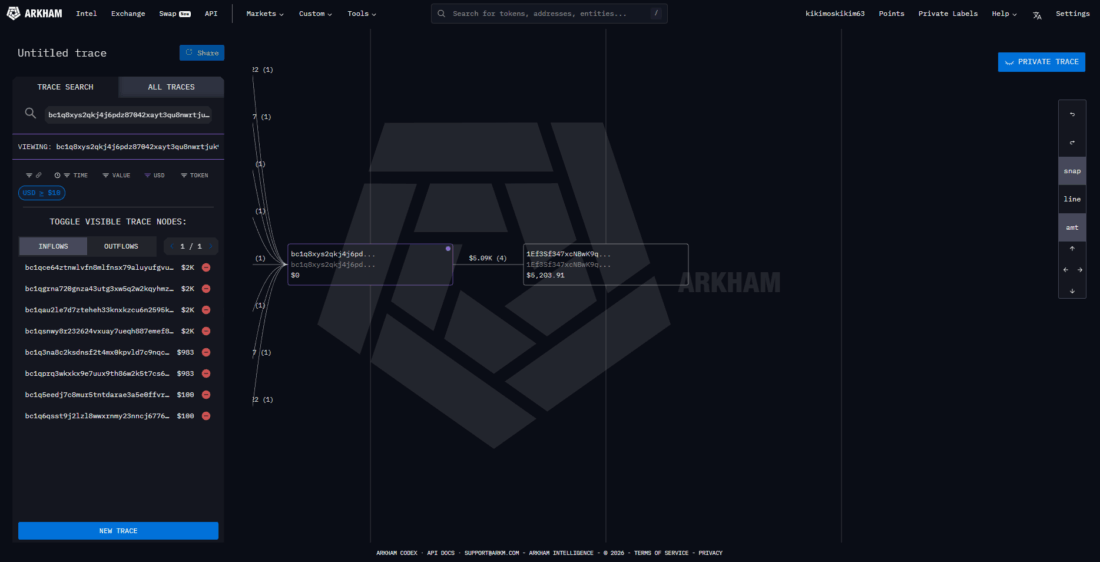The height and width of the screenshot is (562, 1100).
Task: Open Settings
Action: pyautogui.click(x=1073, y=13)
